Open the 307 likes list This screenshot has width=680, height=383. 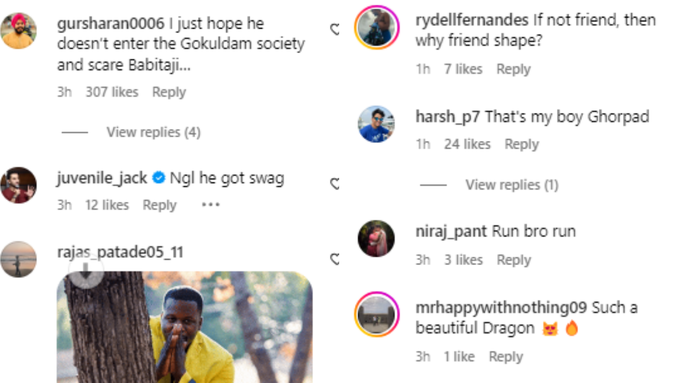coord(112,92)
